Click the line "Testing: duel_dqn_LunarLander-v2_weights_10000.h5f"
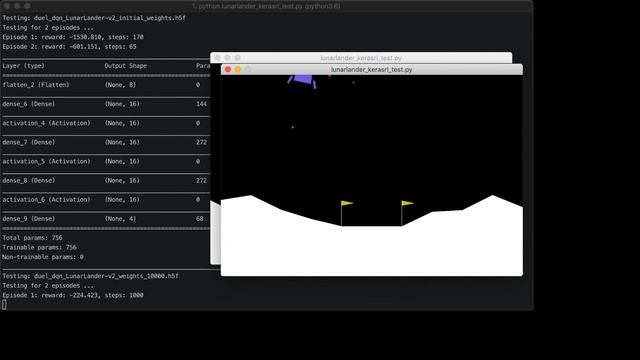The image size is (640, 360). 91,276
